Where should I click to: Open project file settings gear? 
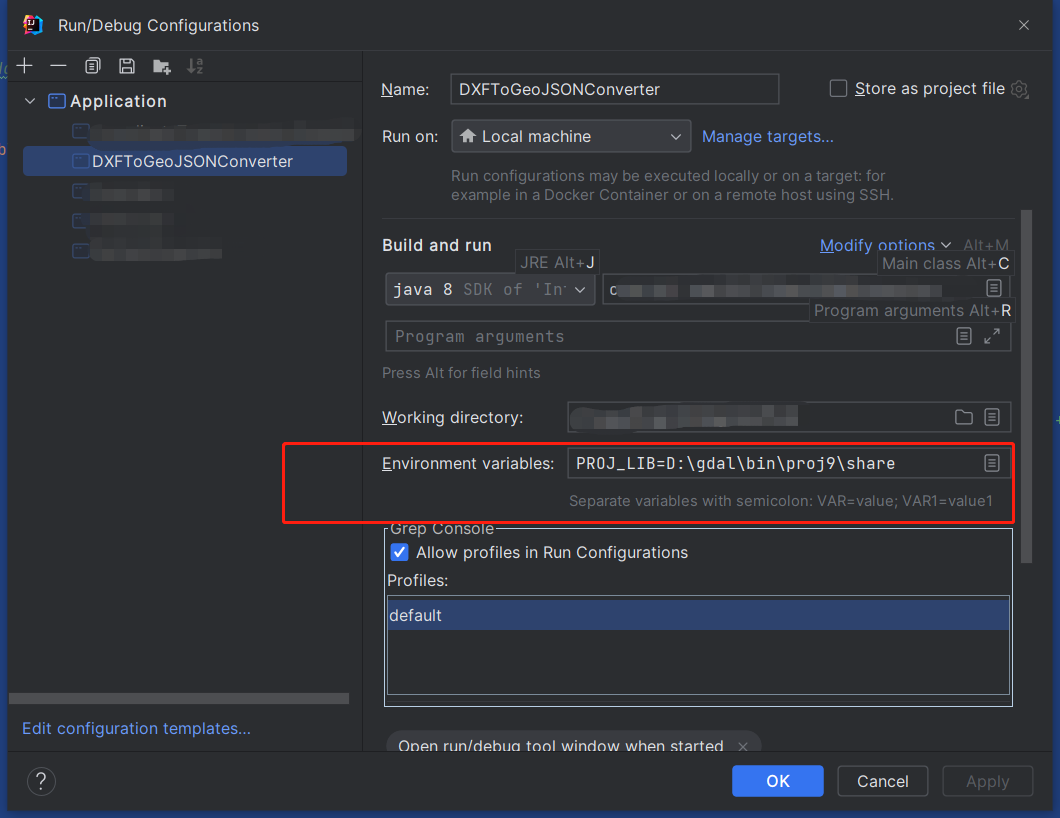pyautogui.click(x=1019, y=89)
